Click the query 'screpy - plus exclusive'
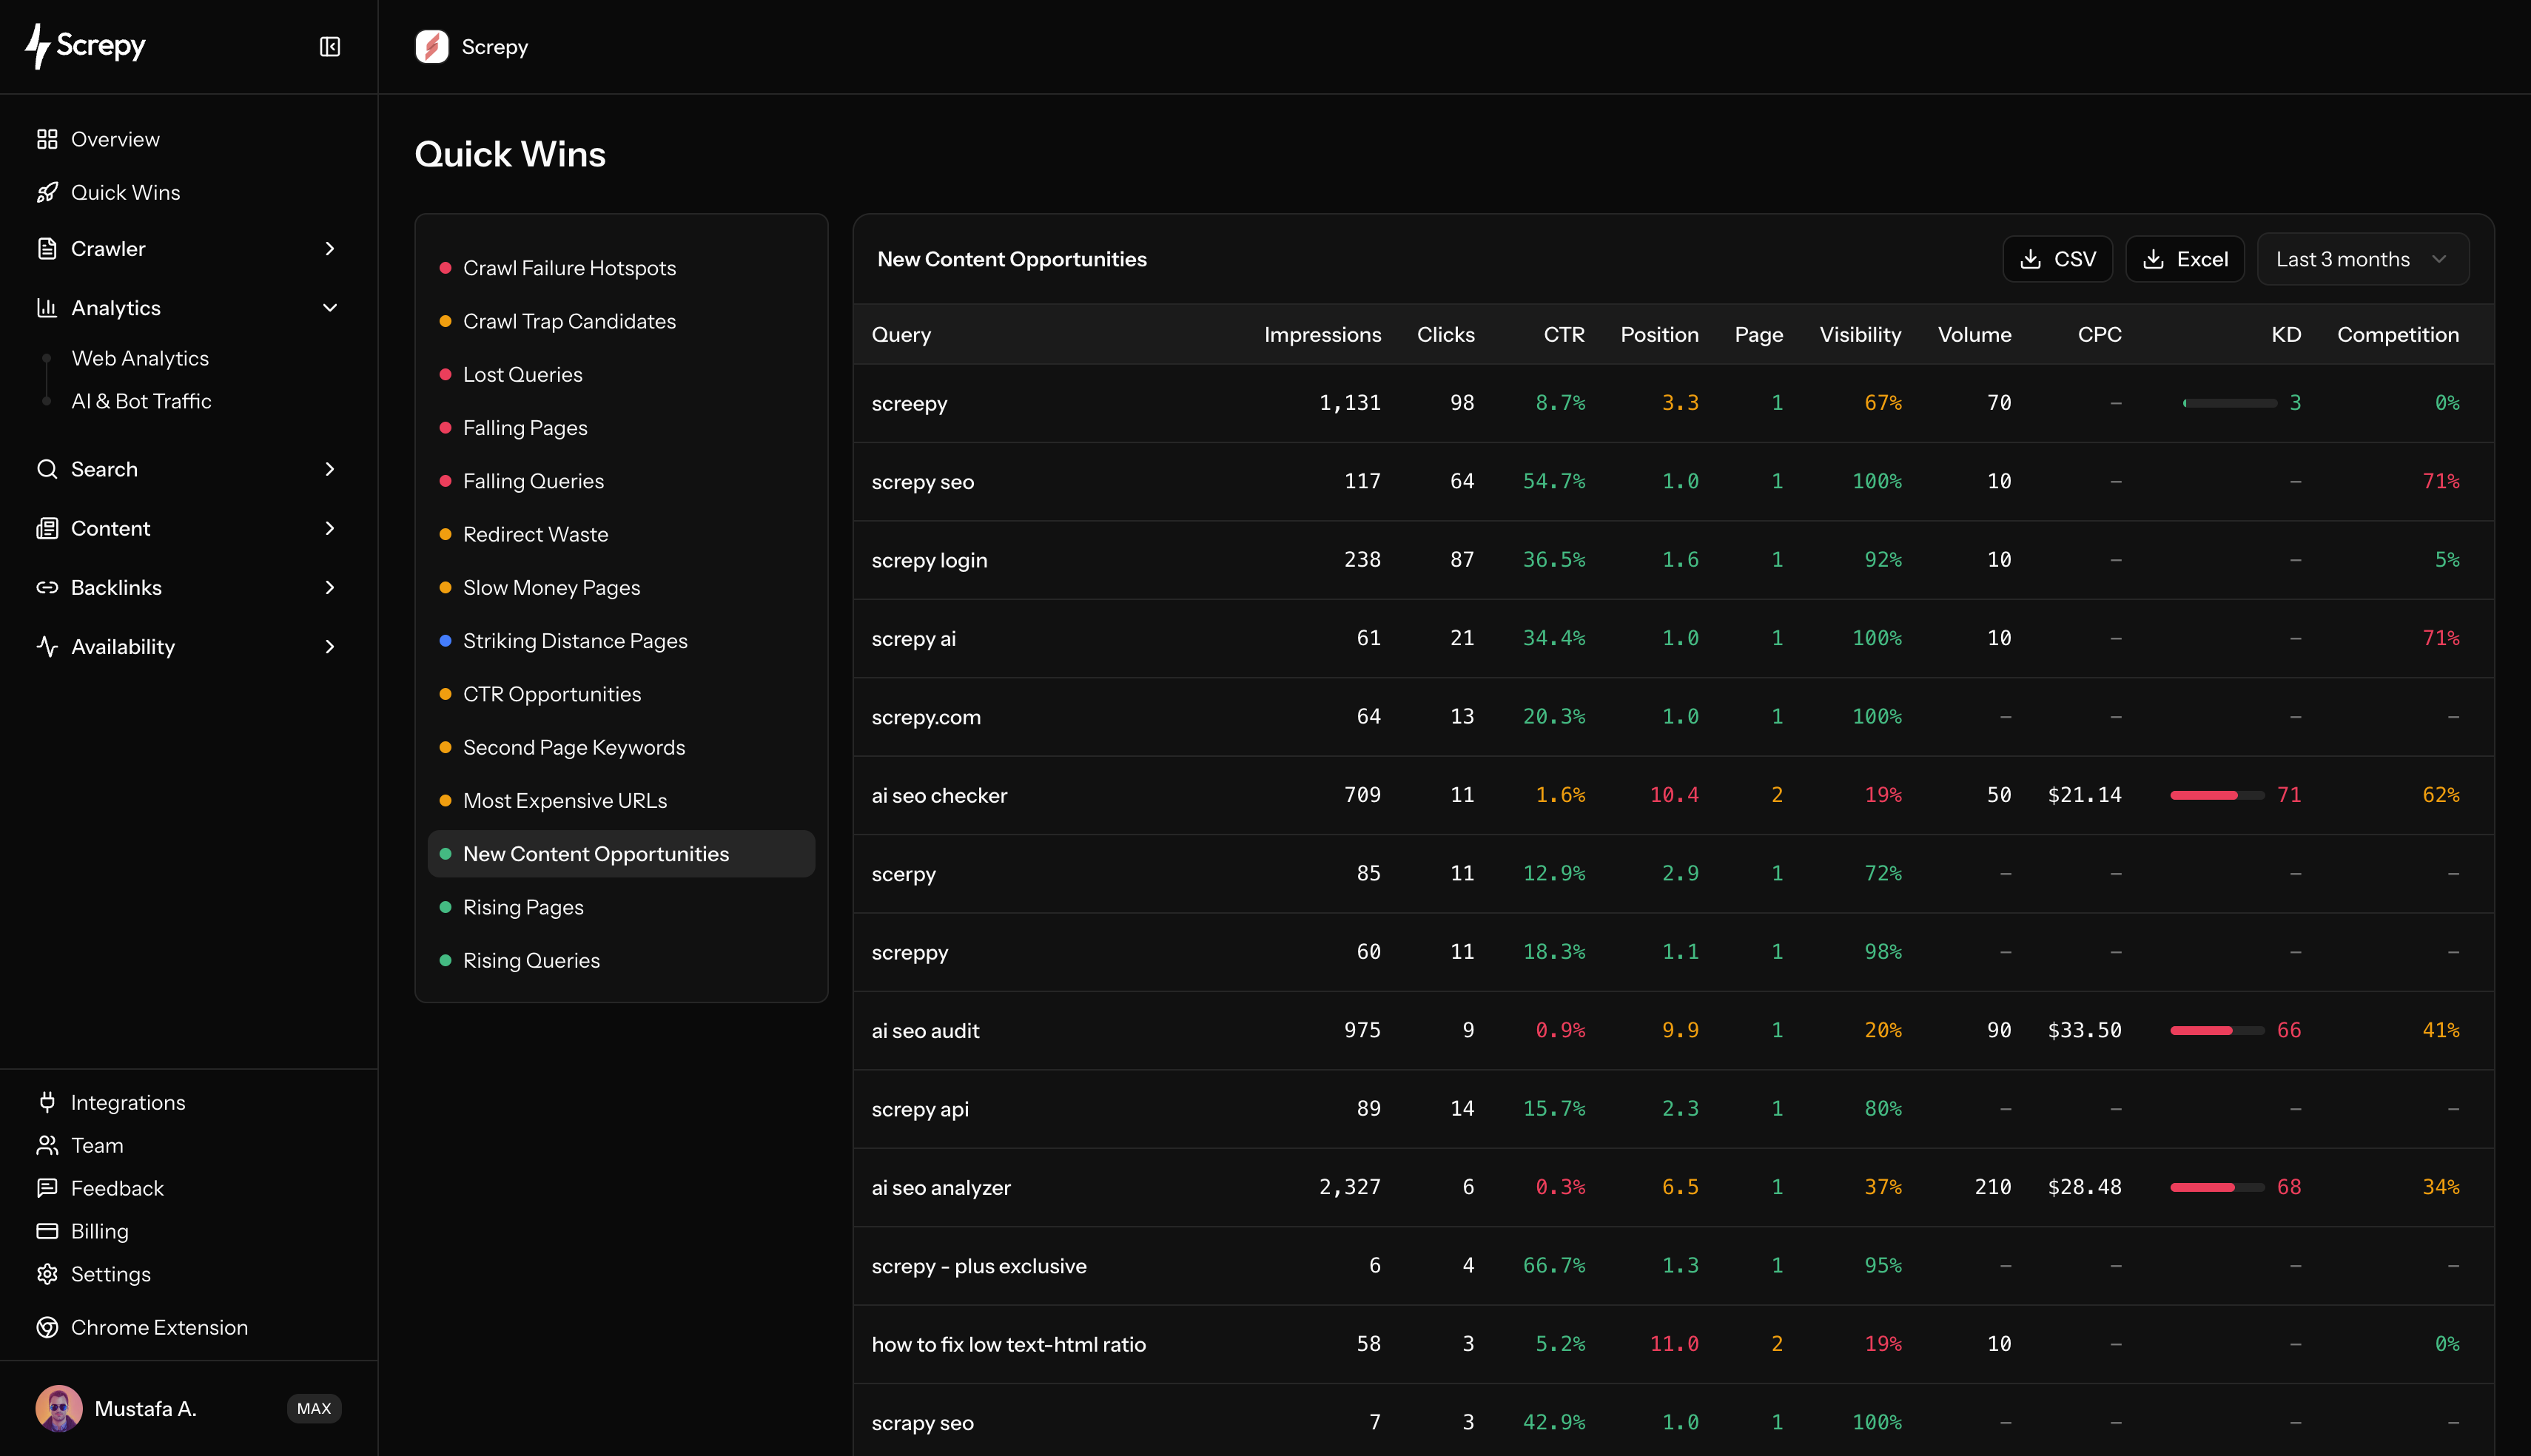This screenshot has height=1456, width=2531. click(979, 1266)
